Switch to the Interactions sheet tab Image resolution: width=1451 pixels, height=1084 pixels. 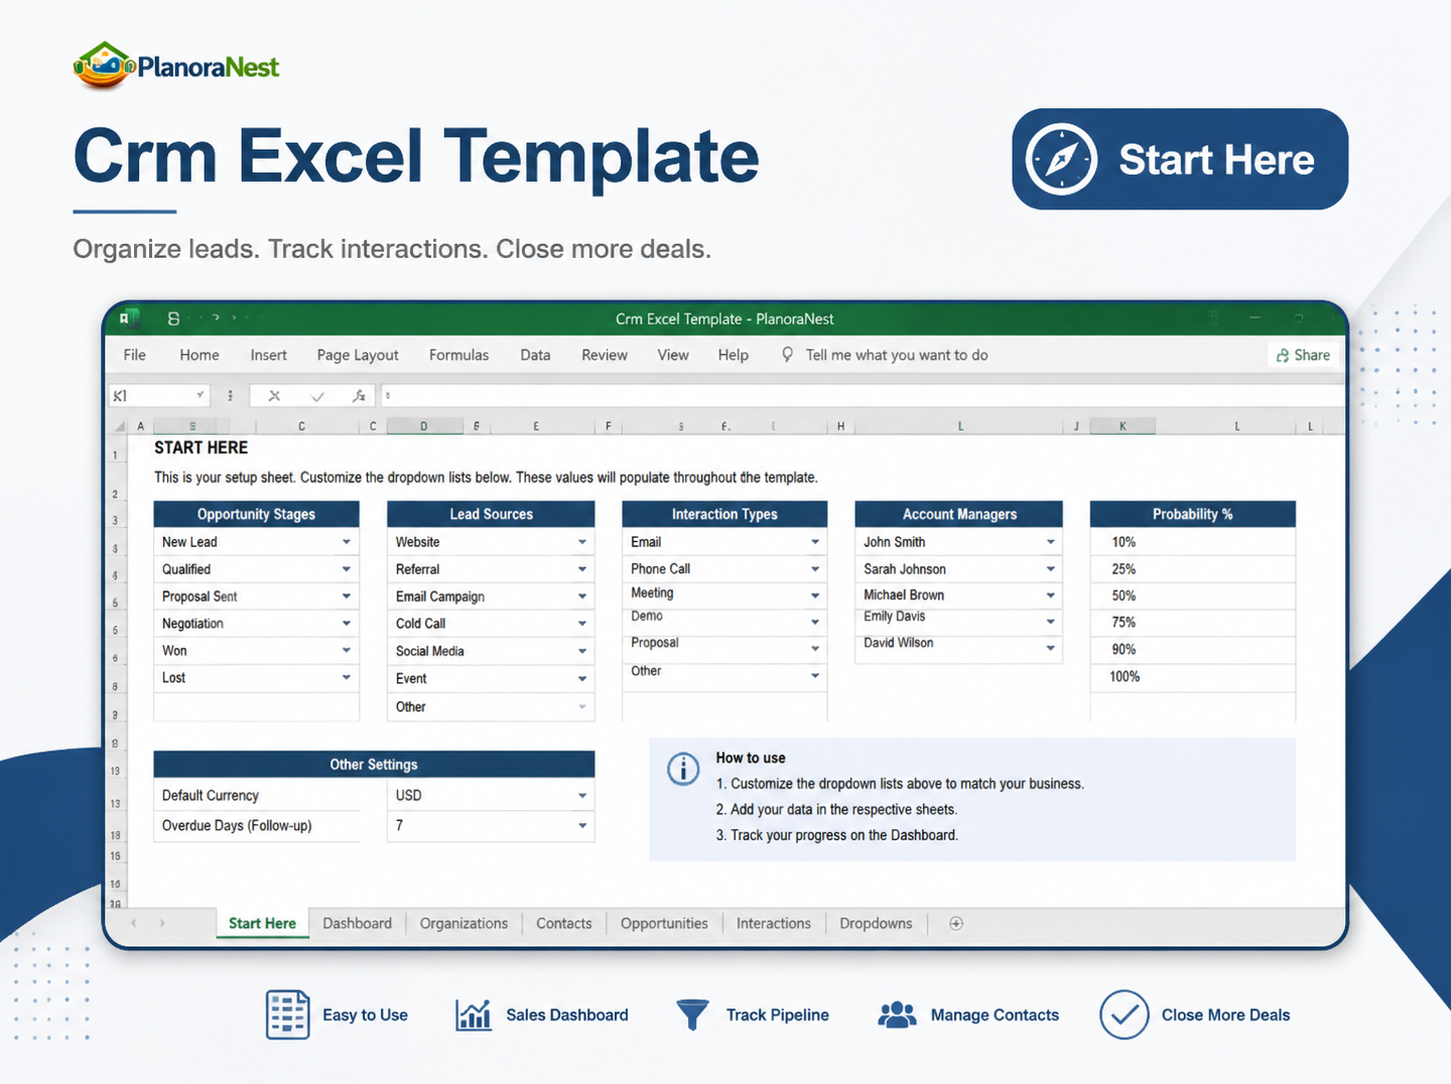774,923
